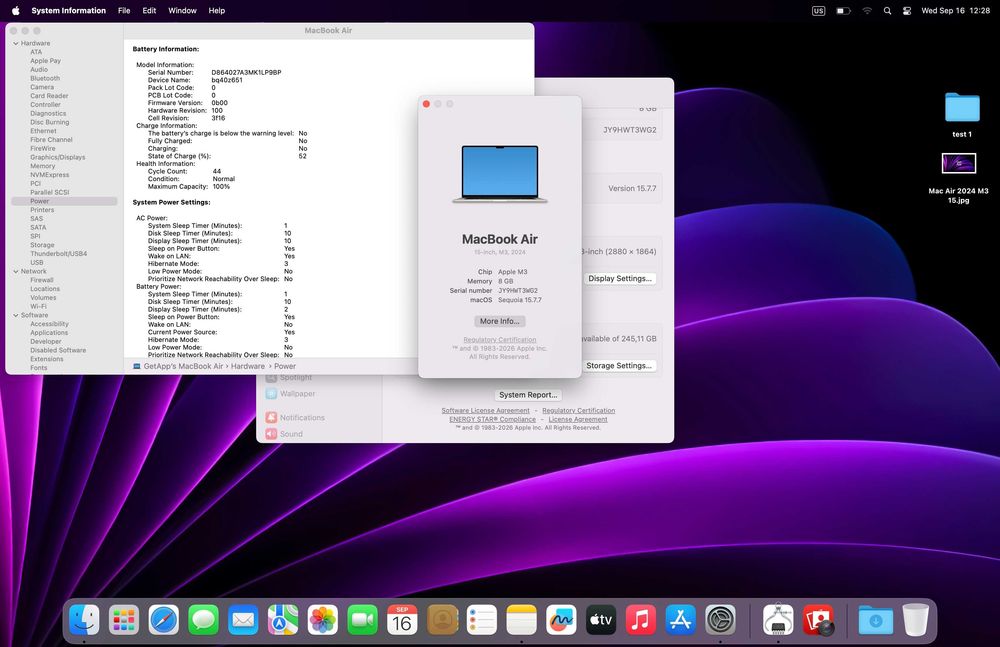Open the Edit menu

pos(149,10)
